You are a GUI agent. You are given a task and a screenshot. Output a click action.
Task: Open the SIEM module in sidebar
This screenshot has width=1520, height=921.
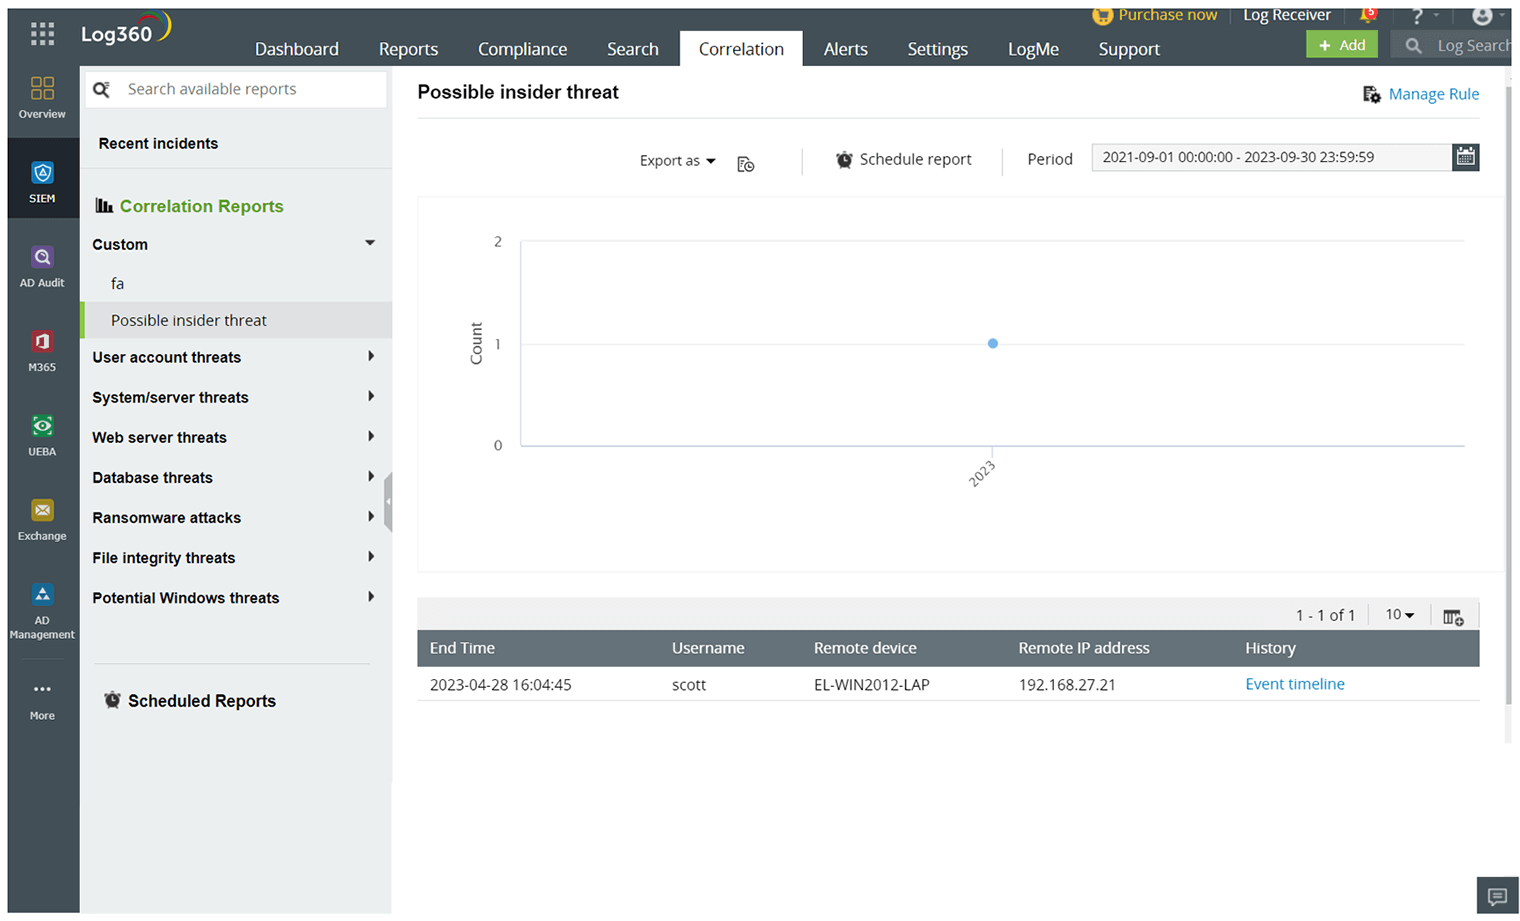(42, 182)
